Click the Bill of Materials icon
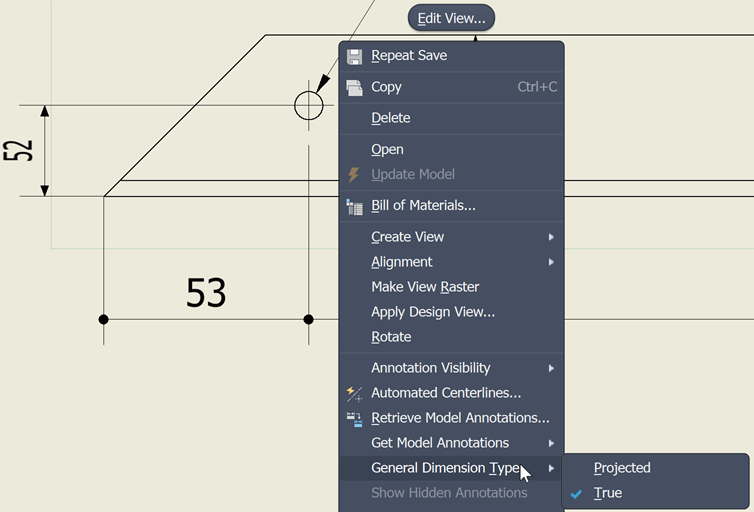The width and height of the screenshot is (754, 512). 354,207
